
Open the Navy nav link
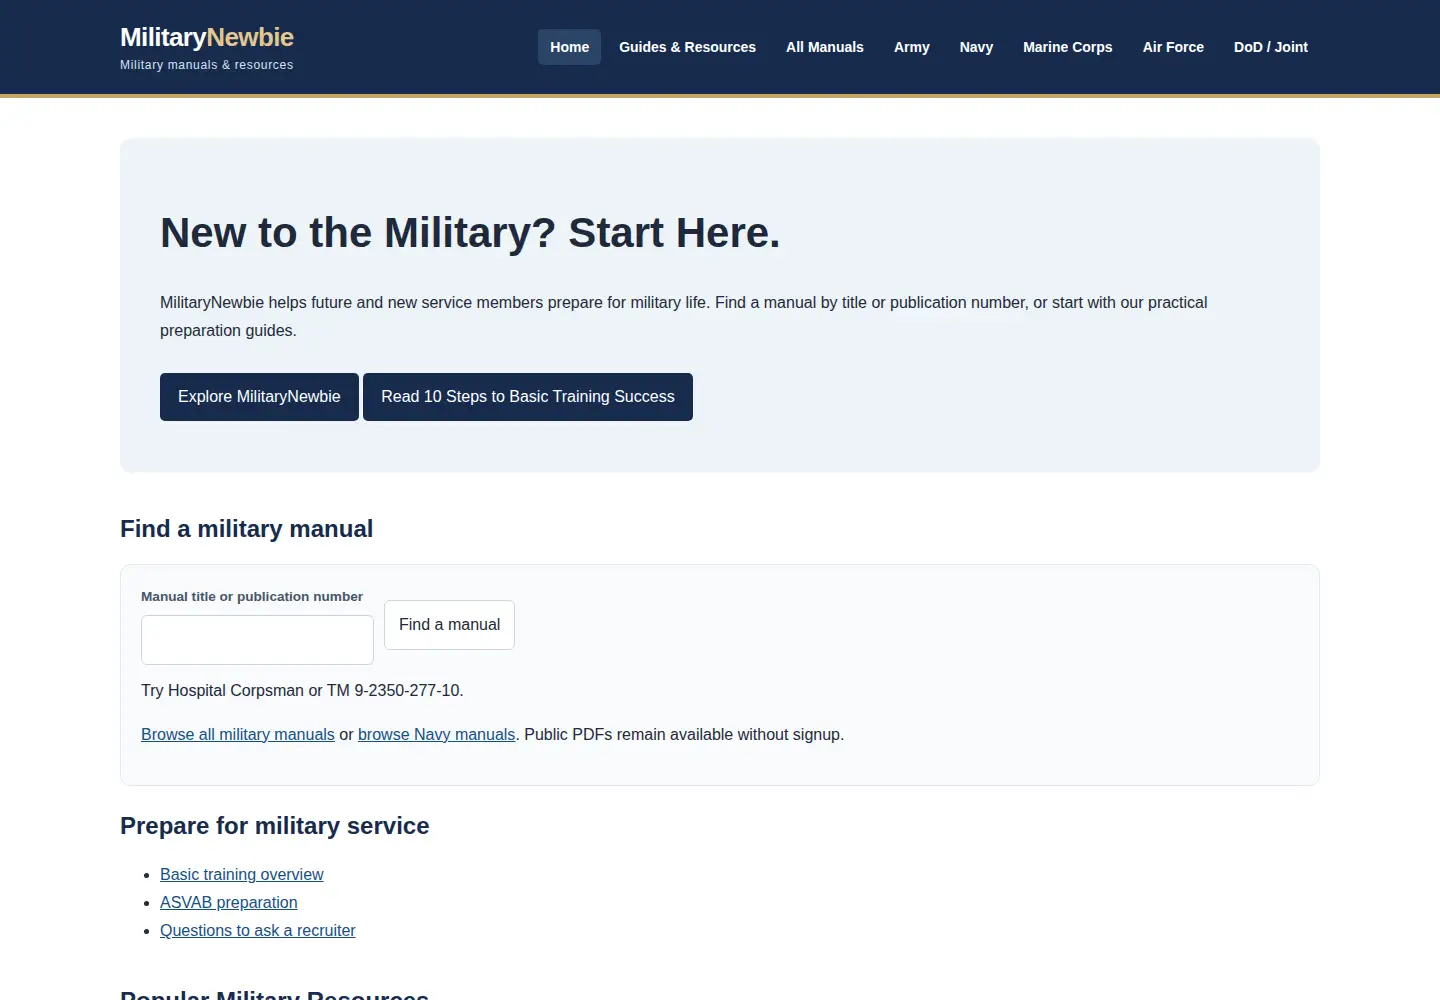coord(976,47)
